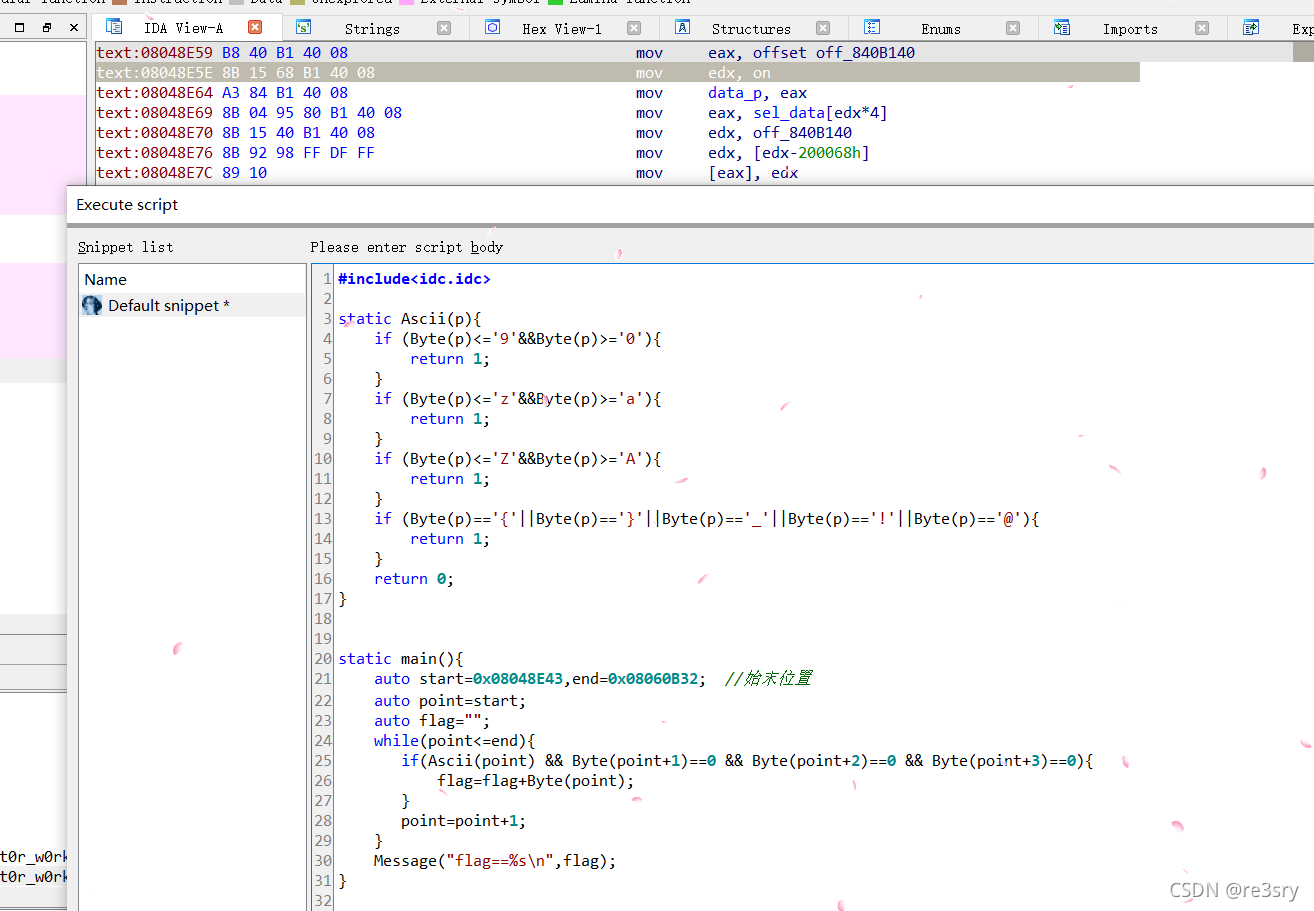
Task: Switch to the Hex View-1 tab
Action: [562, 27]
